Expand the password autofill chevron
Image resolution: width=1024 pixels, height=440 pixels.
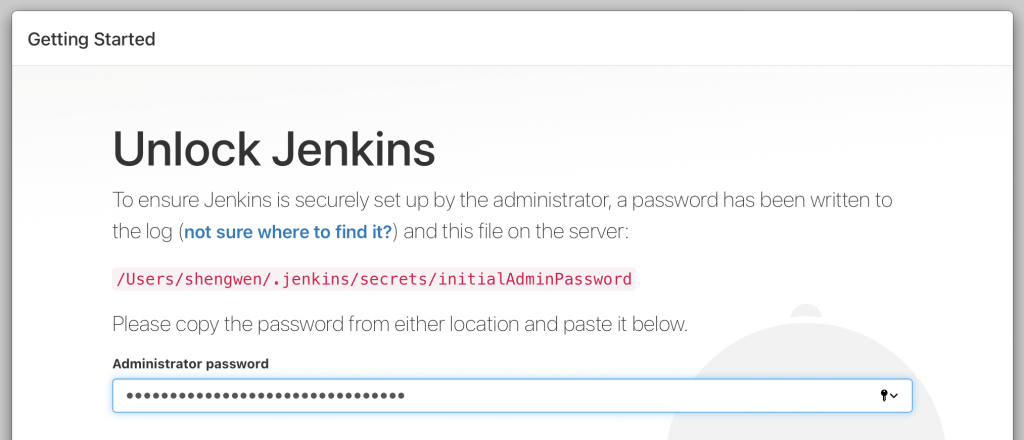[x=894, y=396]
